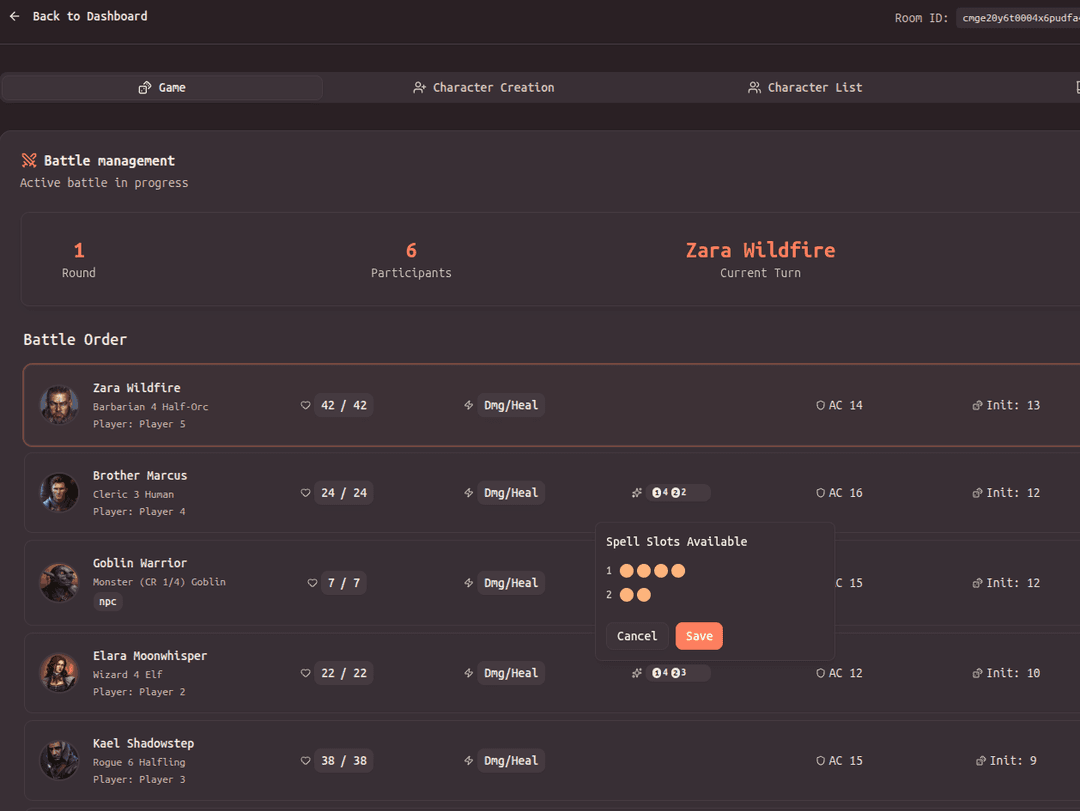Open Elara Moonwhisper's spell slots badge

pos(677,673)
